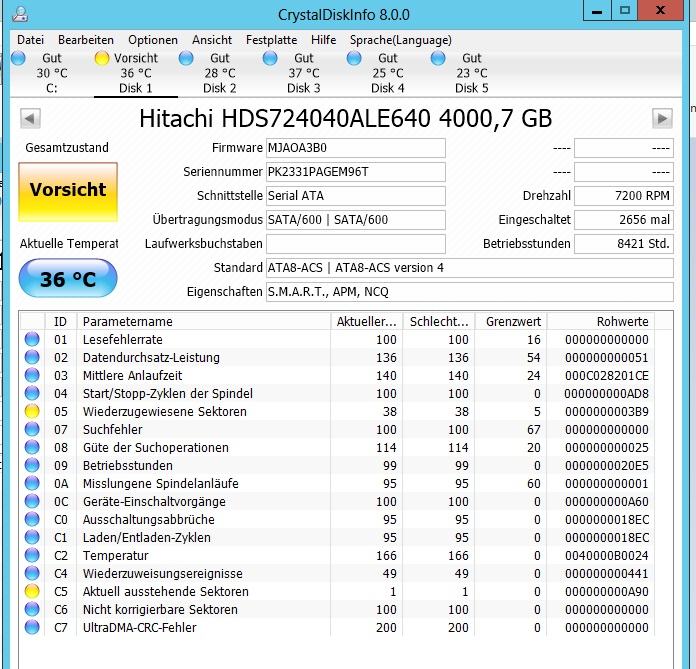Click the disk title Hitachi HDS724040ALE640

pyautogui.click(x=346, y=119)
